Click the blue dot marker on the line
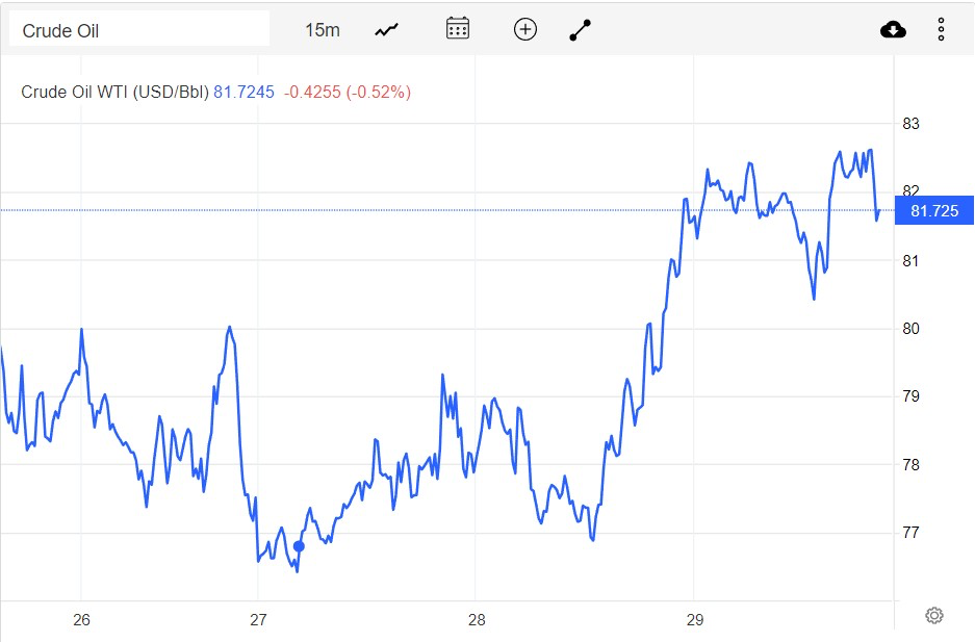 (x=299, y=546)
